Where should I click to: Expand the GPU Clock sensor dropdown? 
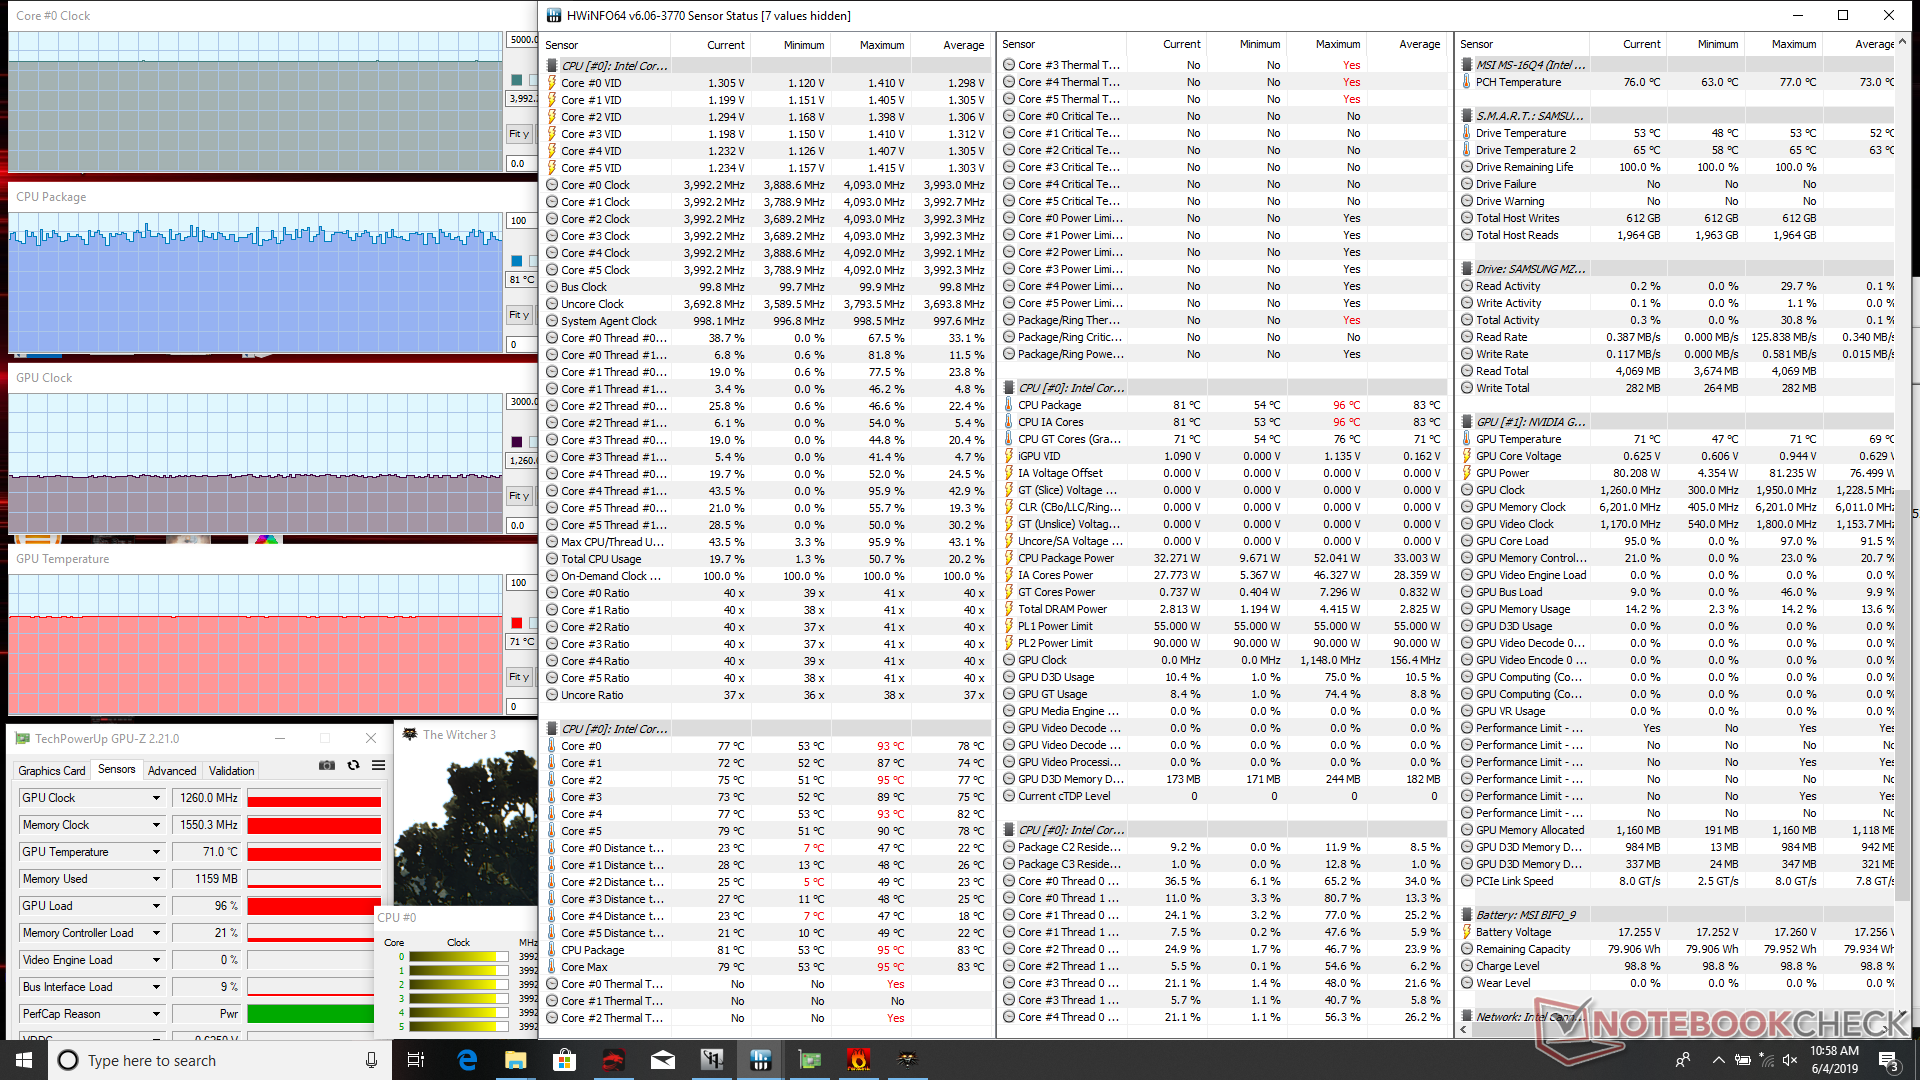coord(156,798)
